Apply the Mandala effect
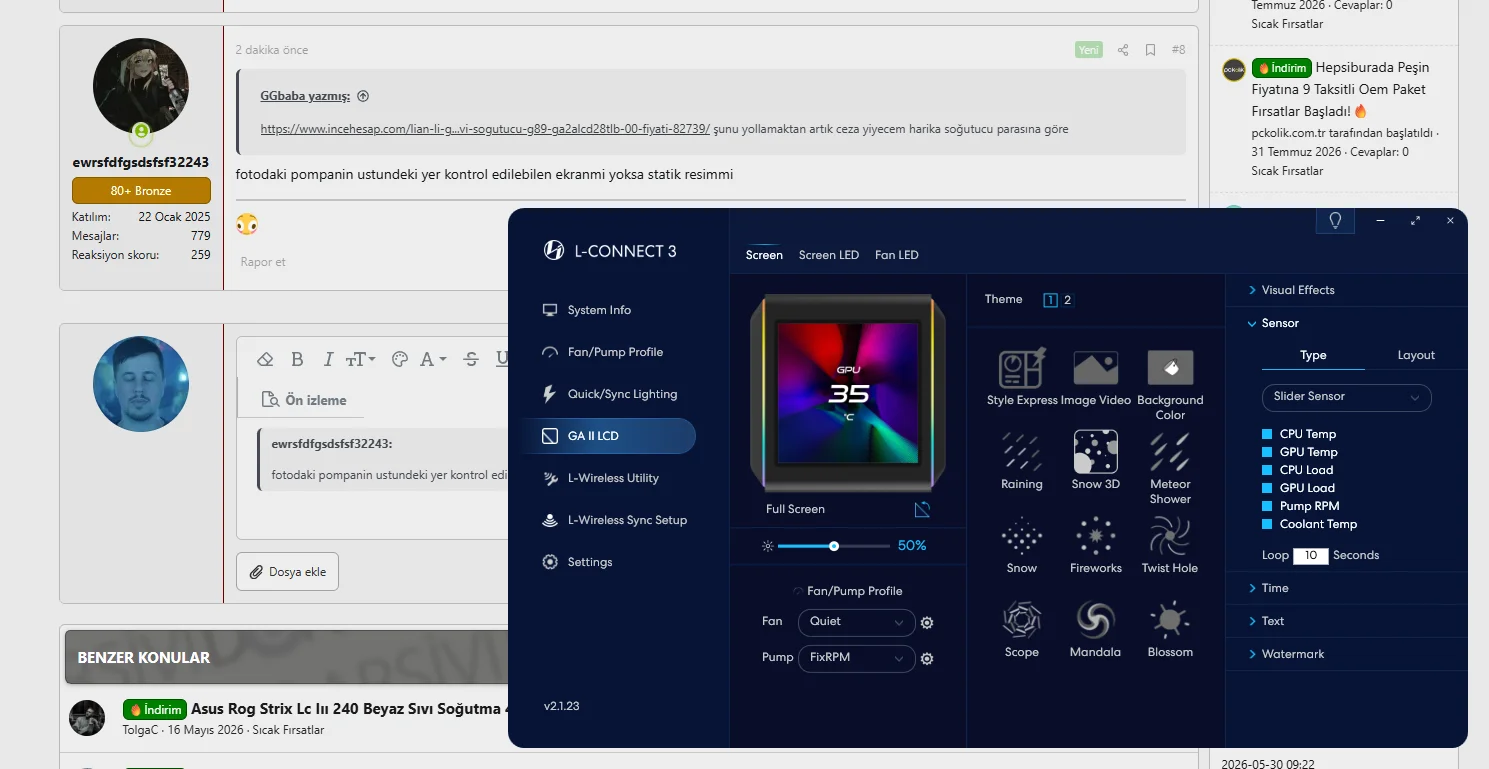The height and width of the screenshot is (769, 1489). coord(1095,620)
